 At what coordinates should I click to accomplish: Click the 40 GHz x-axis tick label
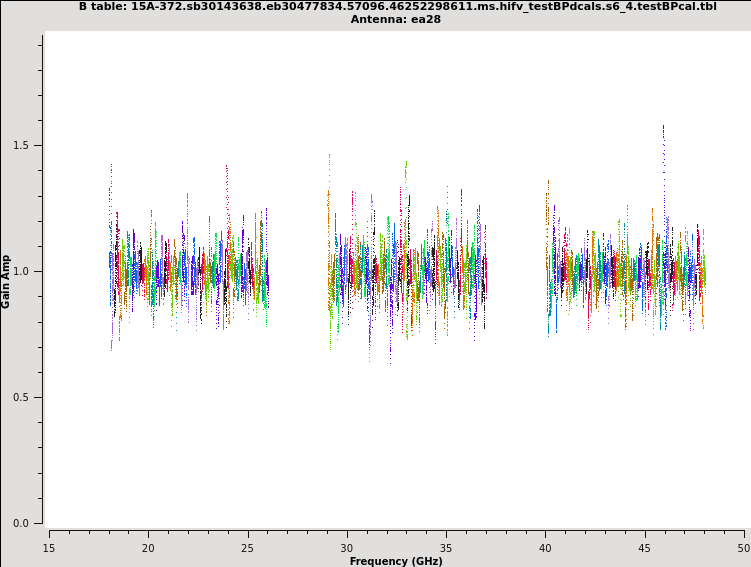tap(545, 547)
